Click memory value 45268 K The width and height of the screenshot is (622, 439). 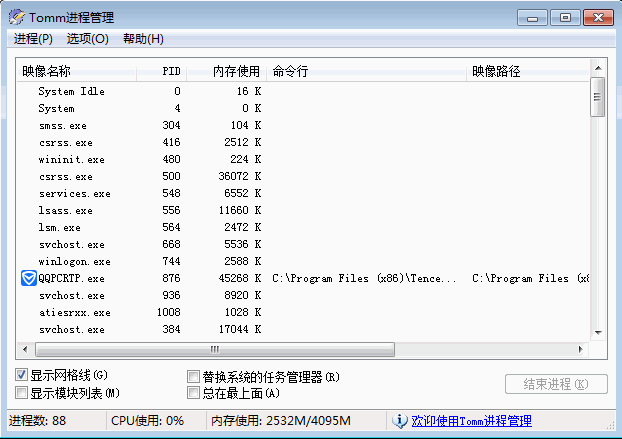tap(240, 278)
